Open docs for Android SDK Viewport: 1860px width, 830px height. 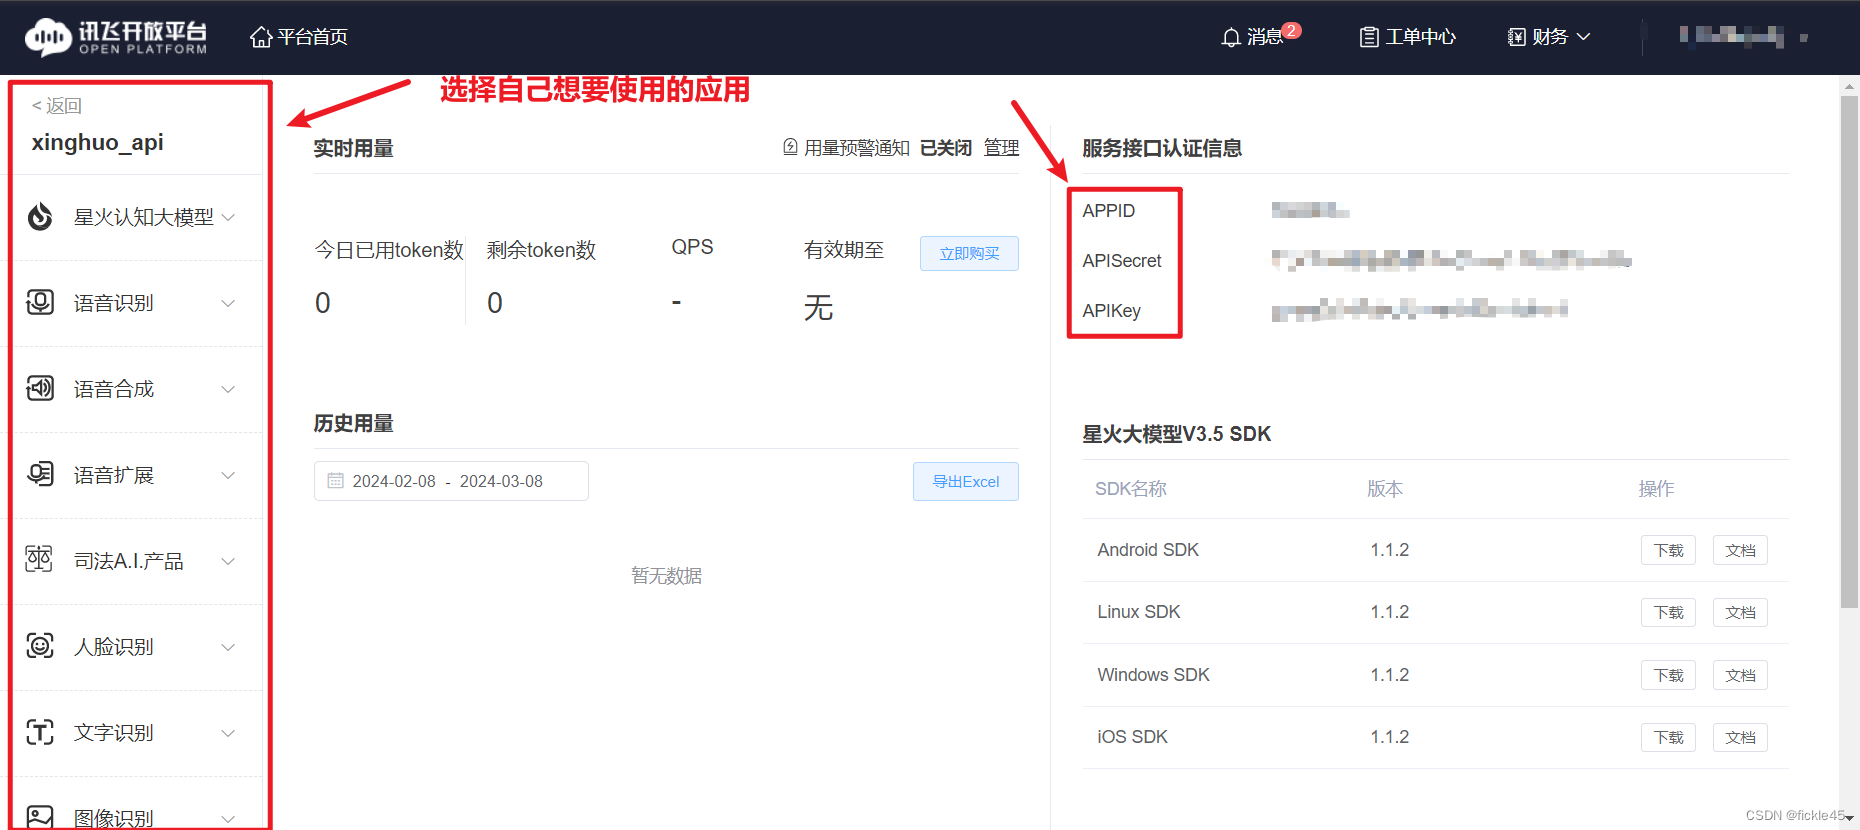(x=1740, y=550)
